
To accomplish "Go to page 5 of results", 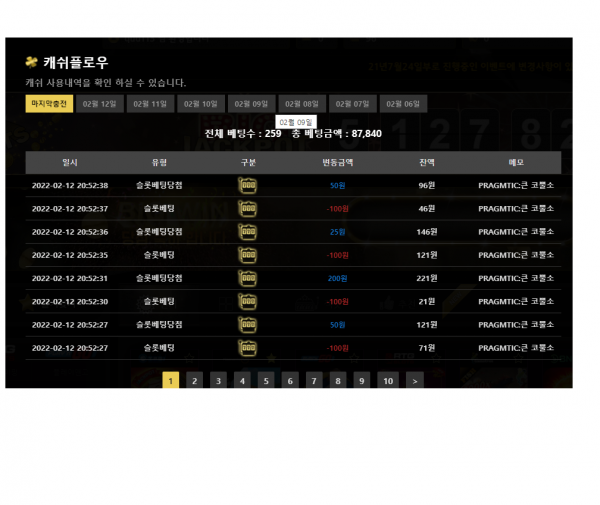I will pos(266,380).
